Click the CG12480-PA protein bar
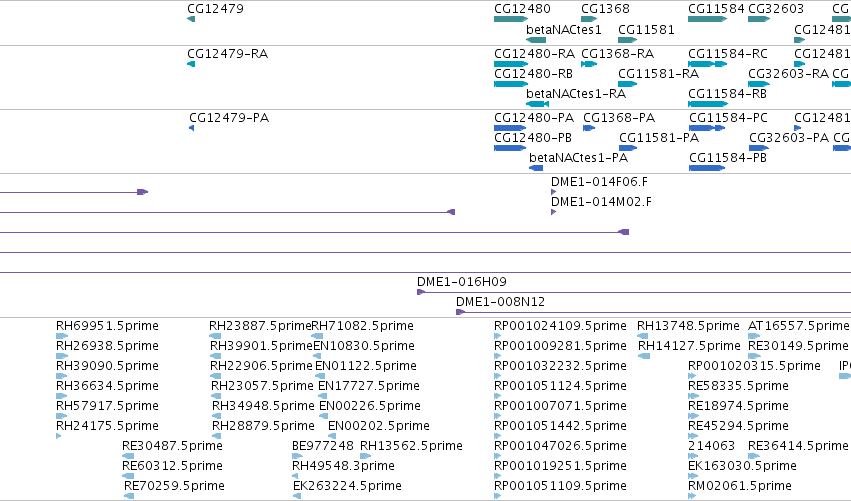The height and width of the screenshot is (501, 851). click(510, 129)
